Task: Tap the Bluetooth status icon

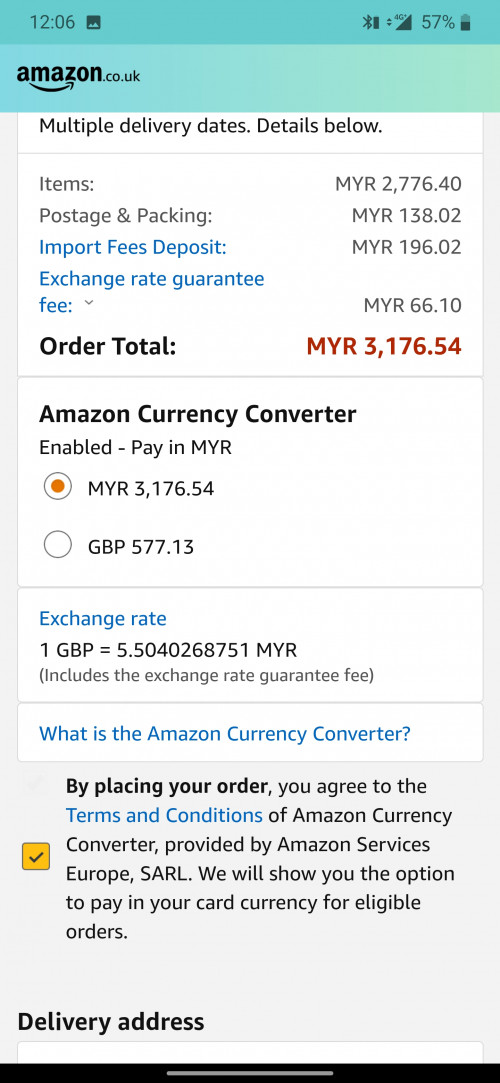Action: click(370, 22)
